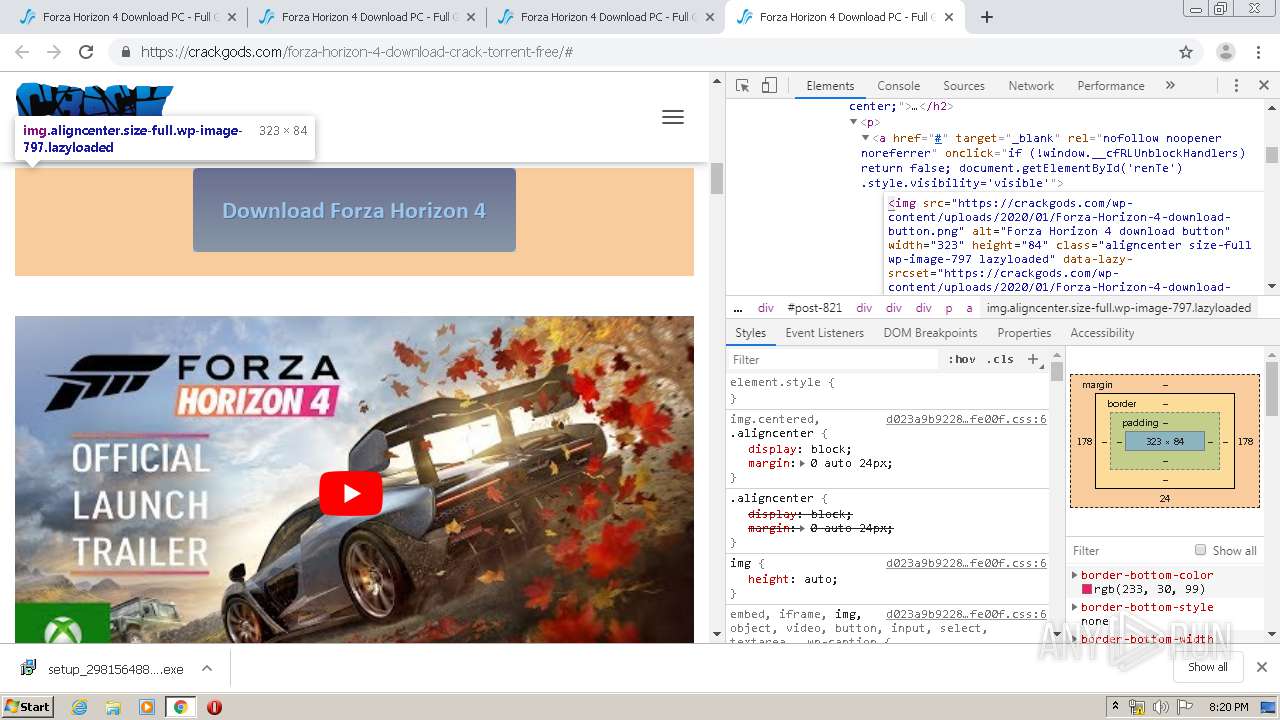Screen dimensions: 1280x720
Task: Toggle the device toolbar icon
Action: coord(769,86)
